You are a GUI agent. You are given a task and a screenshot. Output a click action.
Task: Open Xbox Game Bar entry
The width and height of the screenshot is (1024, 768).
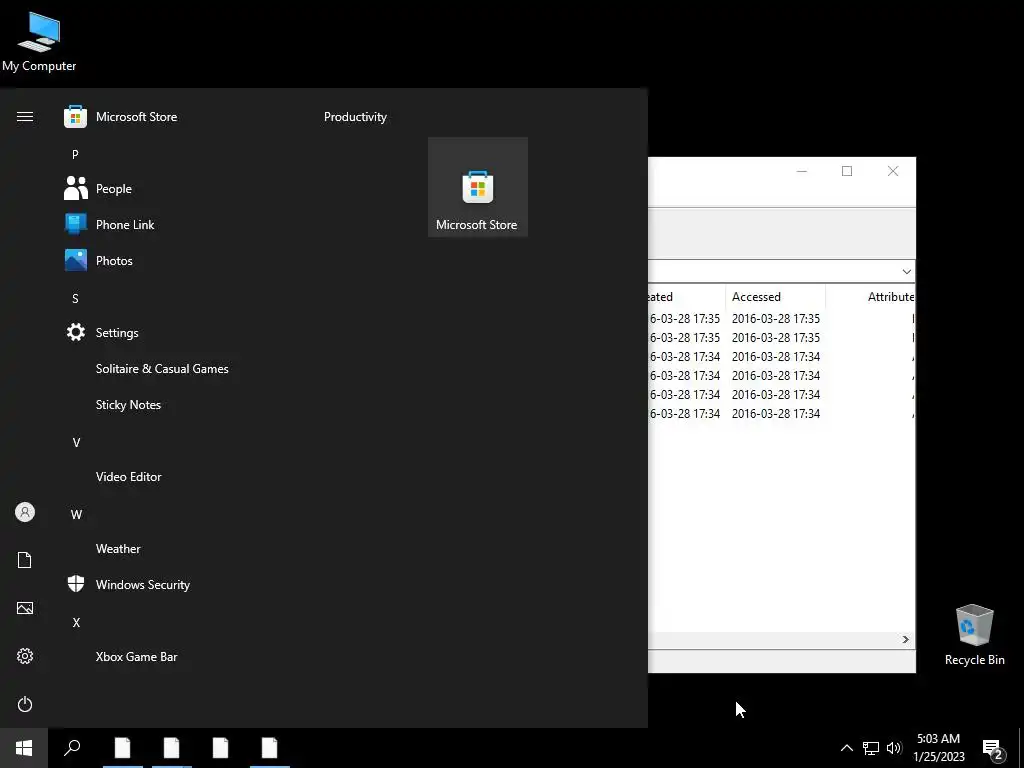(x=136, y=657)
